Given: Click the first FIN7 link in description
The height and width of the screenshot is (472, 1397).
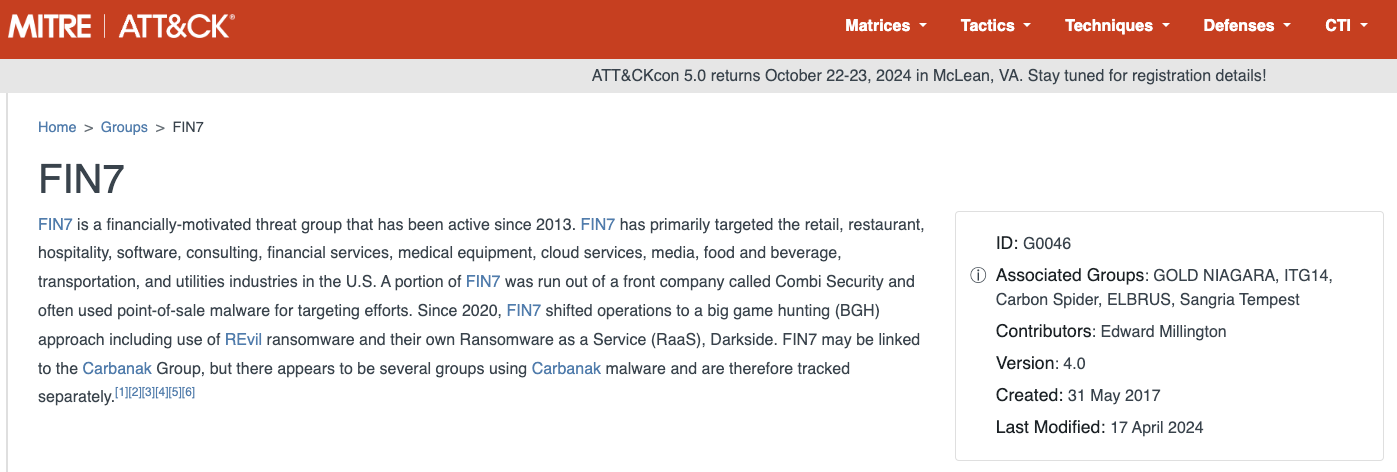Looking at the screenshot, I should pyautogui.click(x=55, y=223).
